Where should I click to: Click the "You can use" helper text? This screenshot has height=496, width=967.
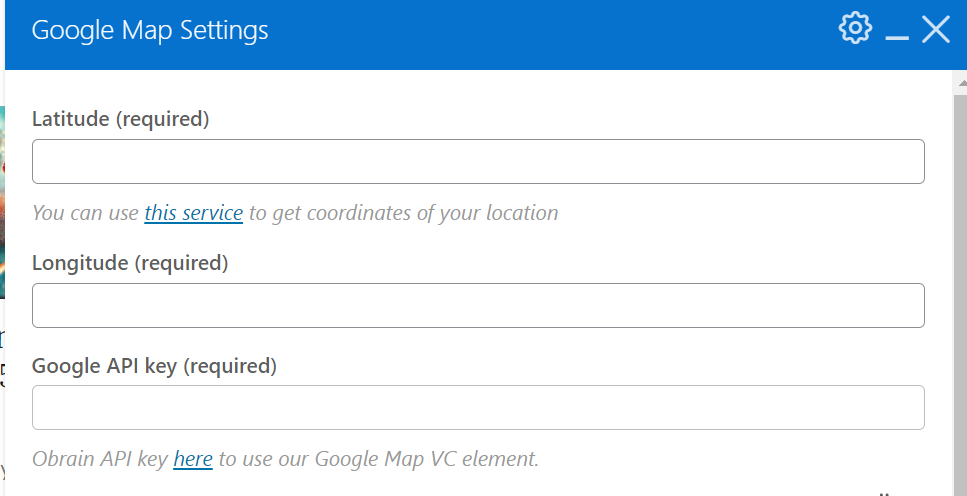[x=86, y=213]
